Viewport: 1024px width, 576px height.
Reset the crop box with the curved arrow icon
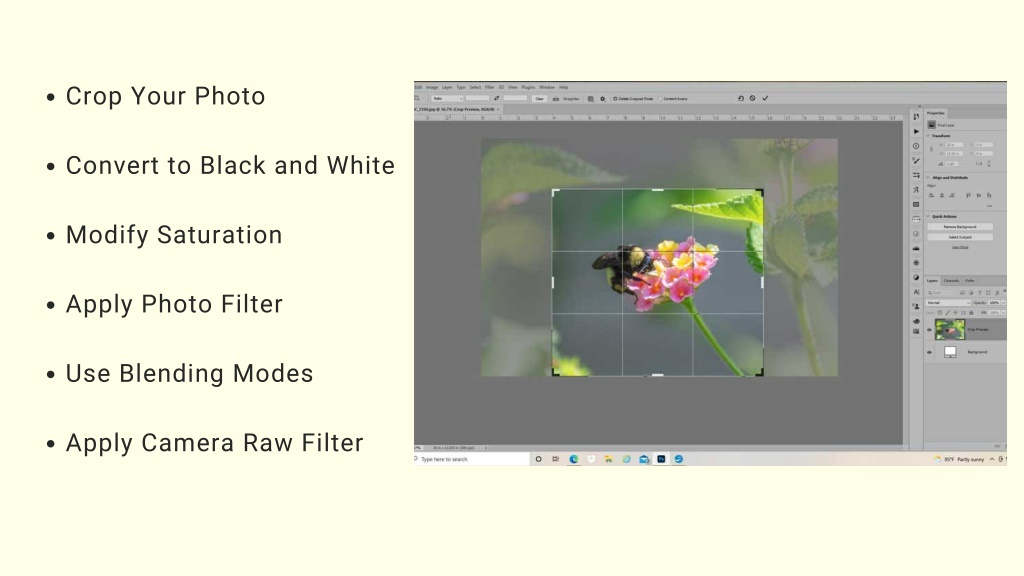741,99
